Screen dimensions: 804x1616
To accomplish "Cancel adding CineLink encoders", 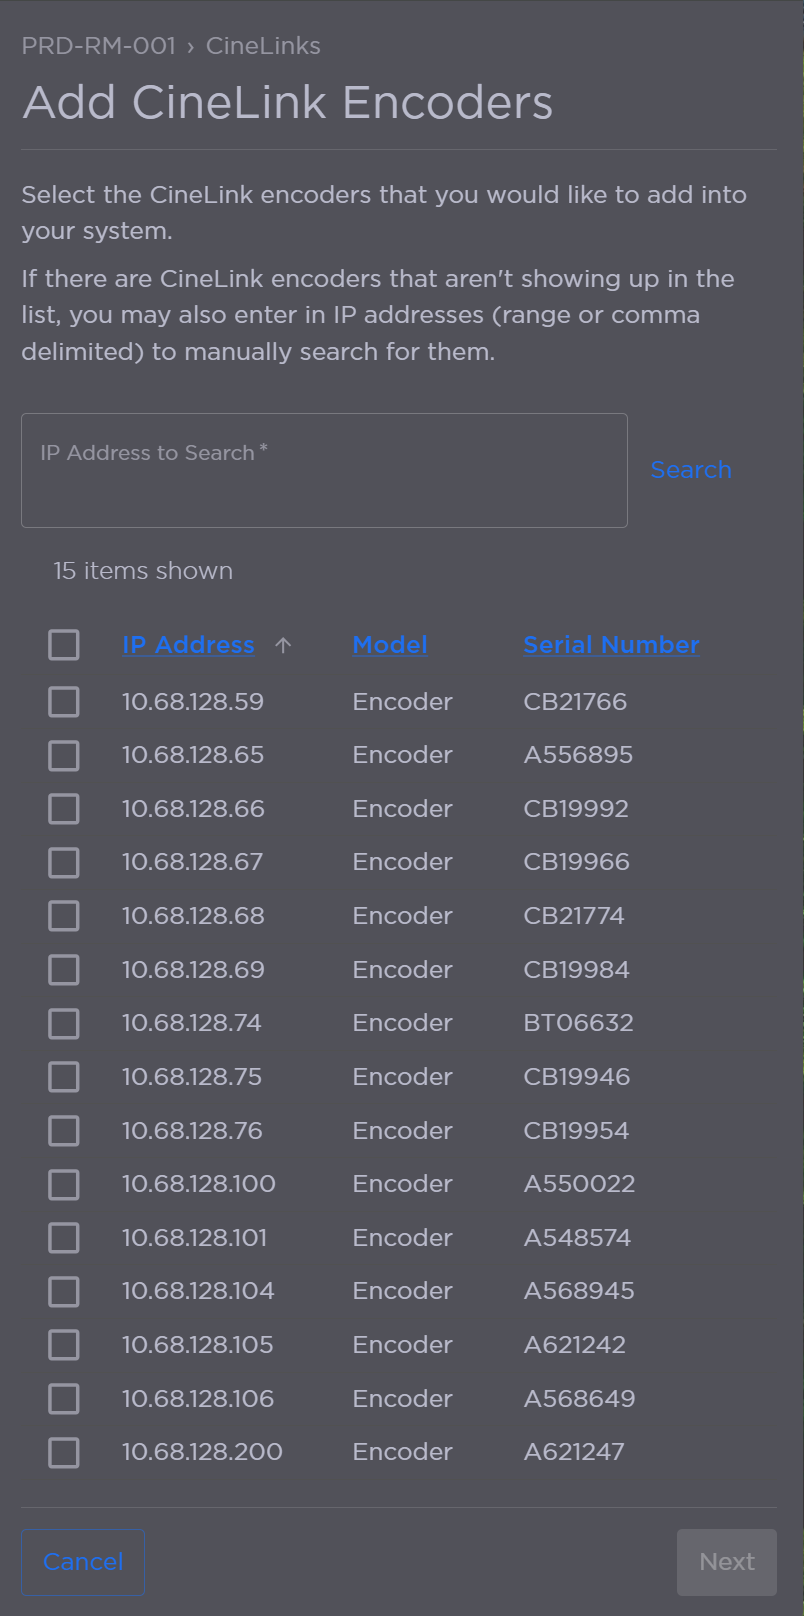I will pyautogui.click(x=83, y=1561).
